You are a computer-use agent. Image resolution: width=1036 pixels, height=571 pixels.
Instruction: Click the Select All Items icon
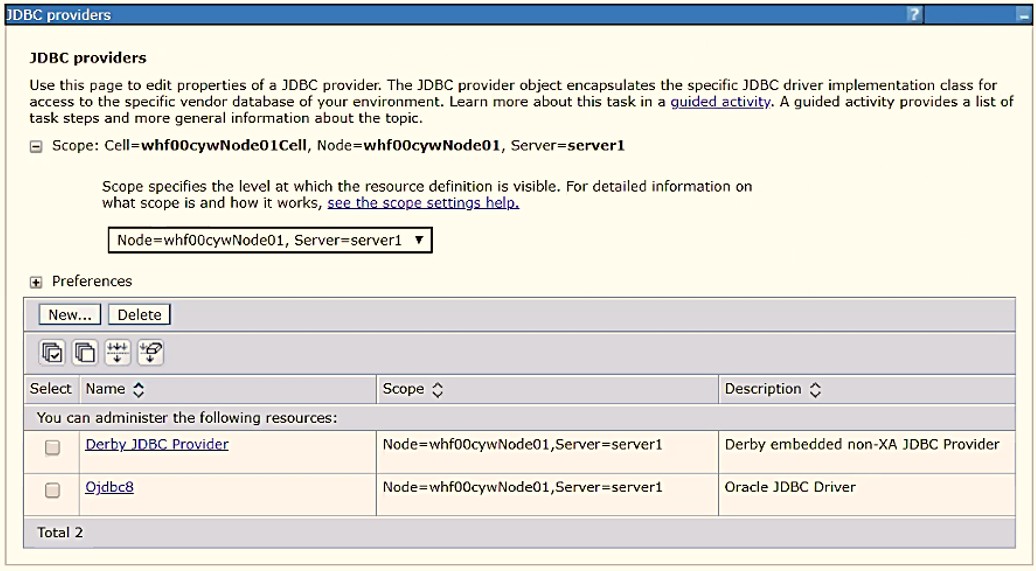(x=52, y=353)
